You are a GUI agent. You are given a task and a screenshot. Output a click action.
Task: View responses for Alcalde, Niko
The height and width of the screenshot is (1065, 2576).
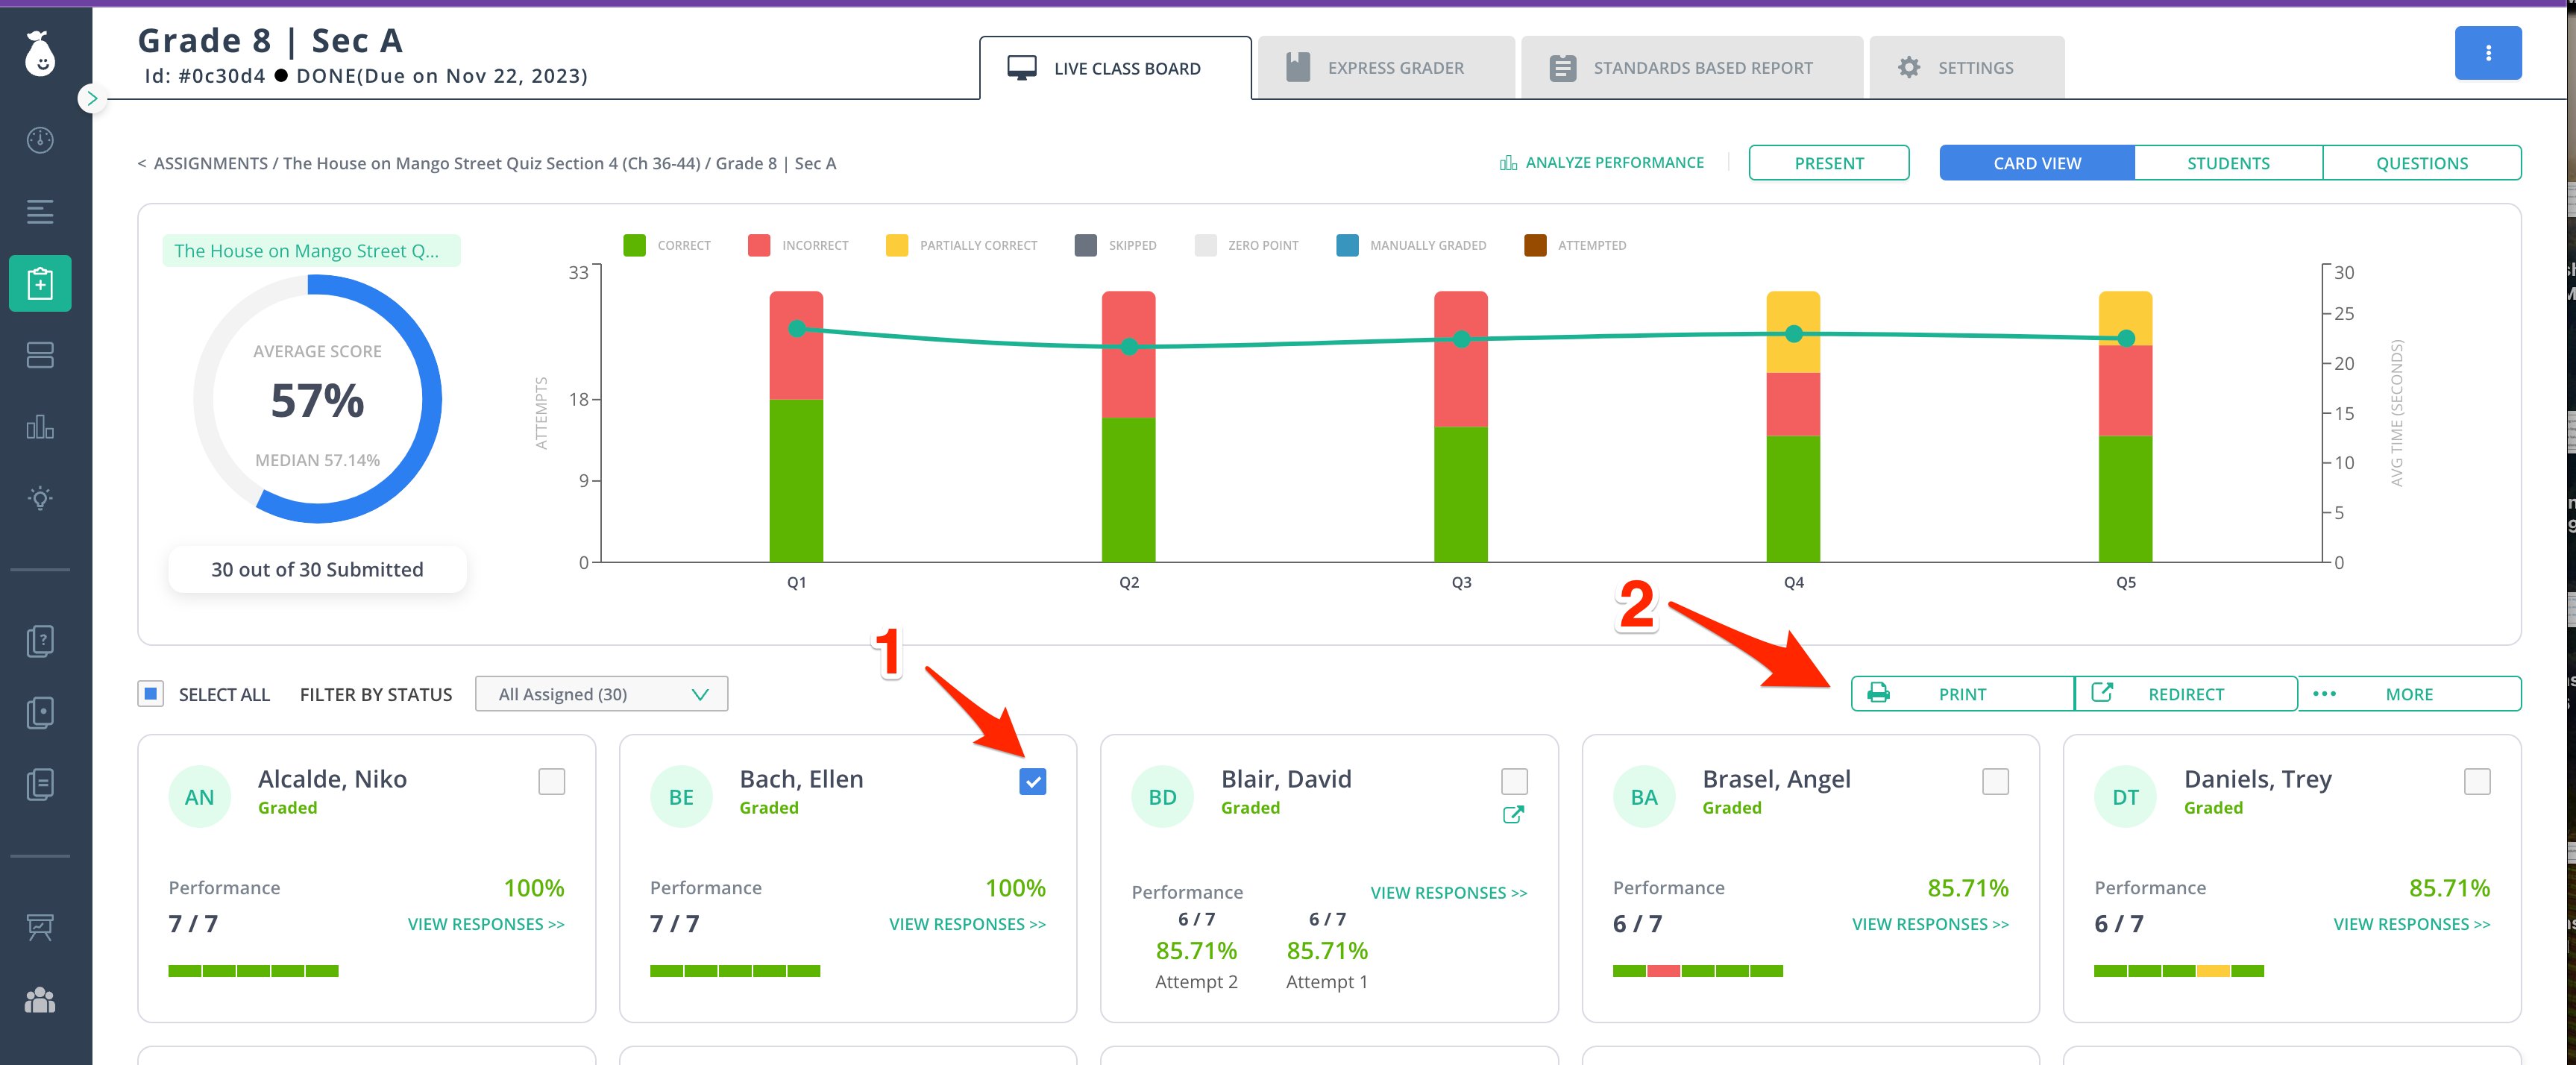pos(486,924)
